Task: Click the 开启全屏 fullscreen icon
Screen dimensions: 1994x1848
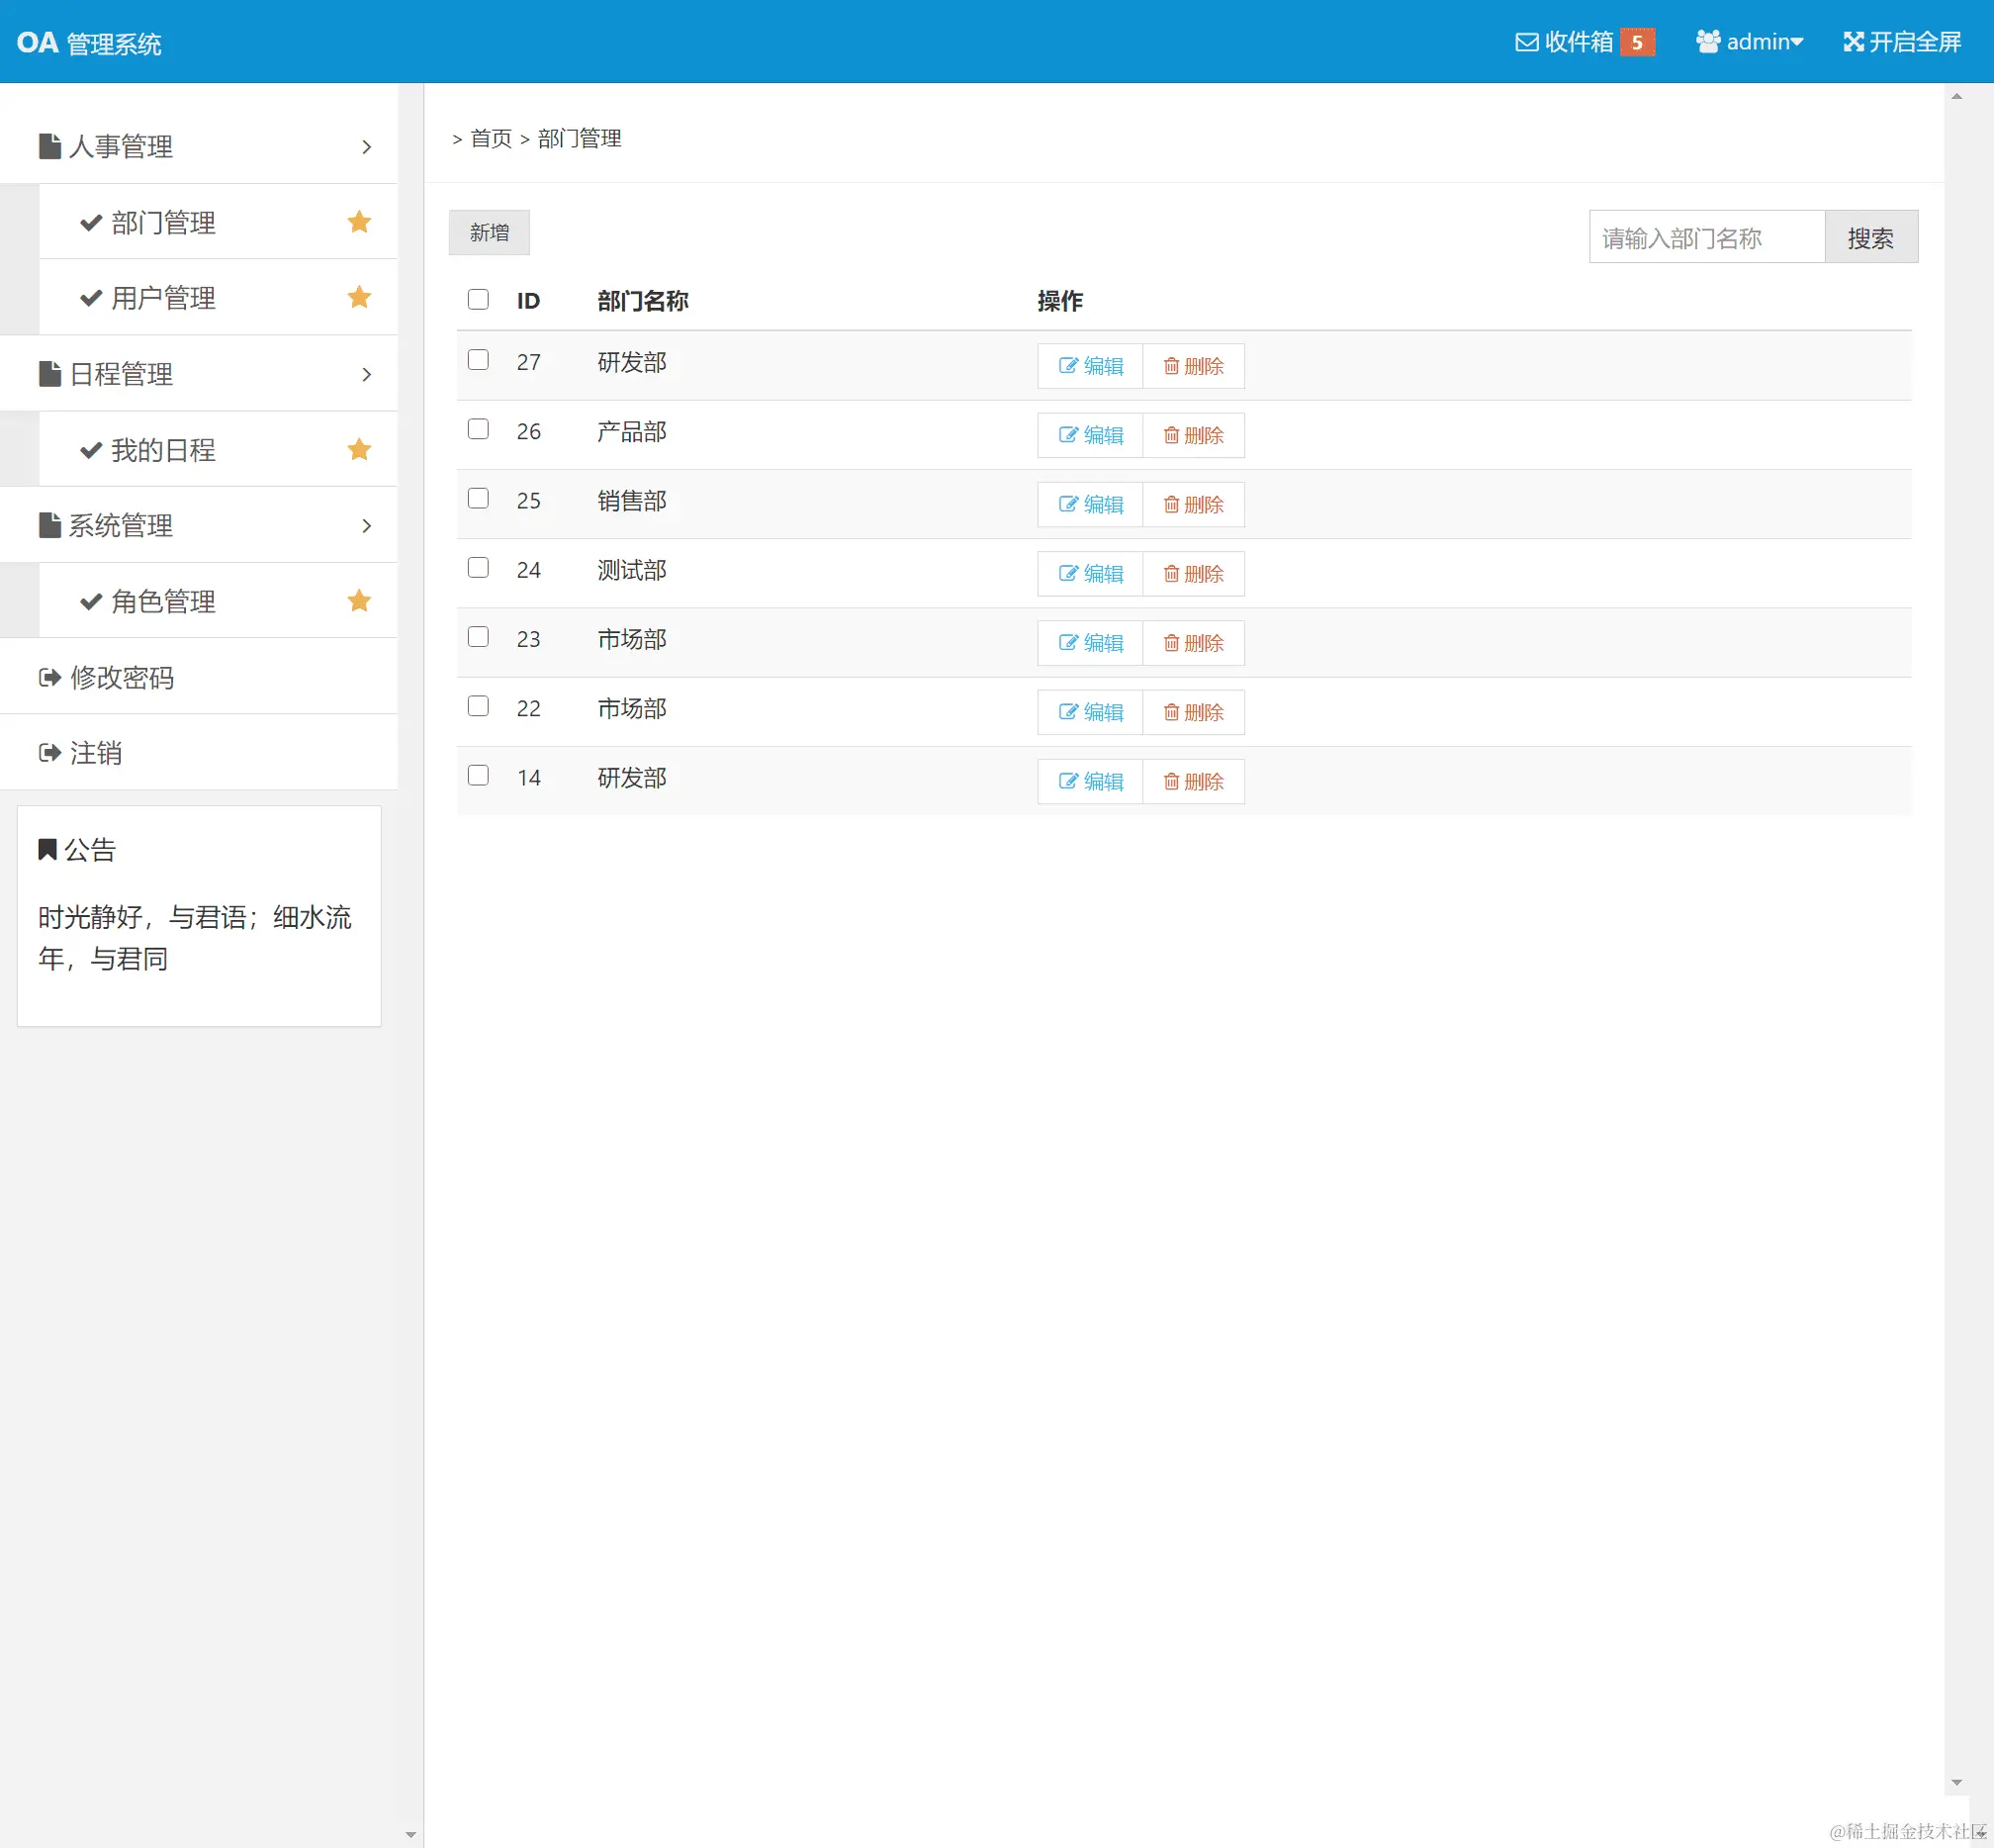Action: 1853,42
